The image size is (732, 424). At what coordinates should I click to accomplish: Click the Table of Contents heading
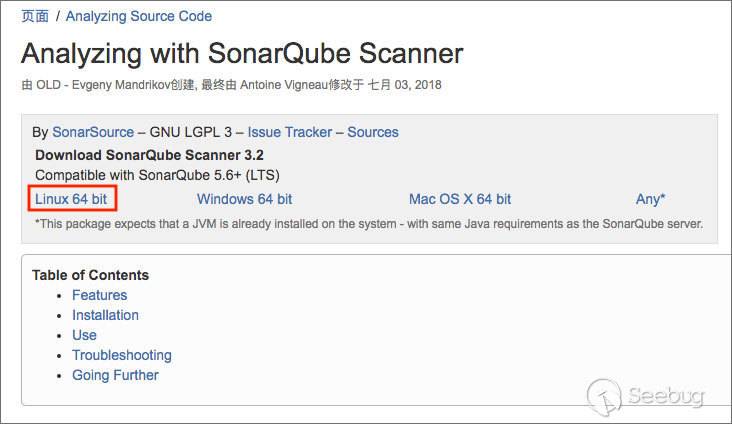[x=91, y=275]
